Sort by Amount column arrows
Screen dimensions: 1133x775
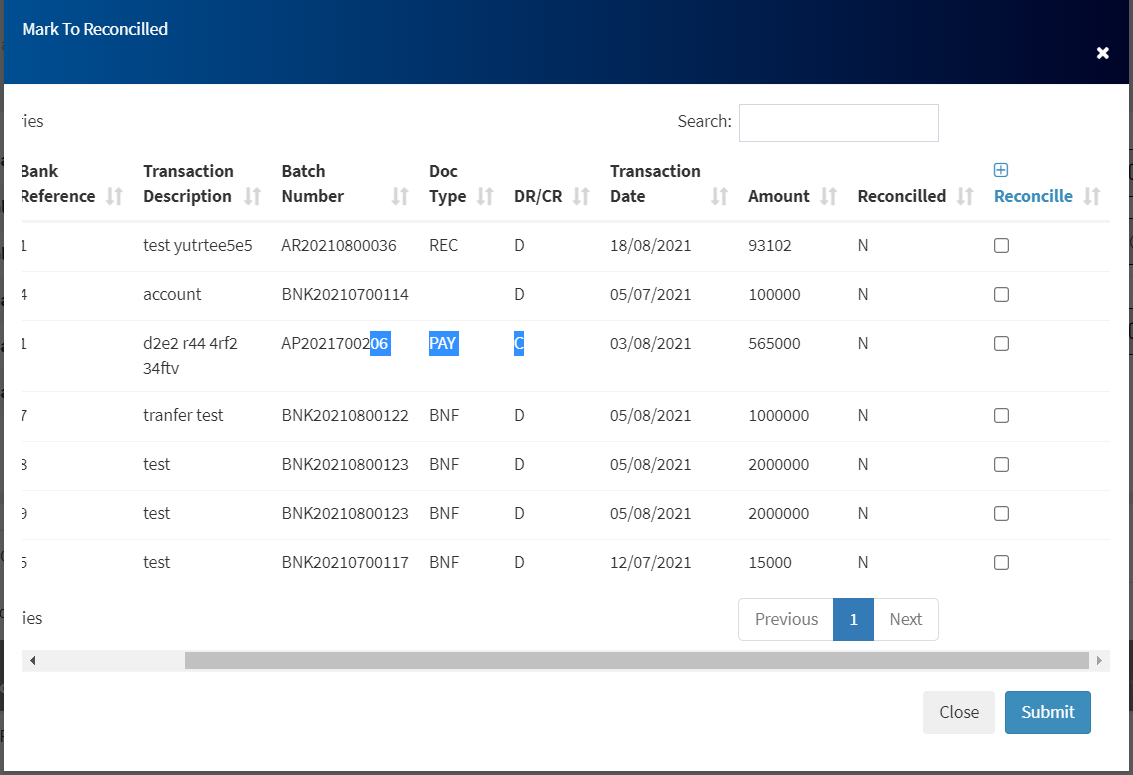click(x=829, y=196)
